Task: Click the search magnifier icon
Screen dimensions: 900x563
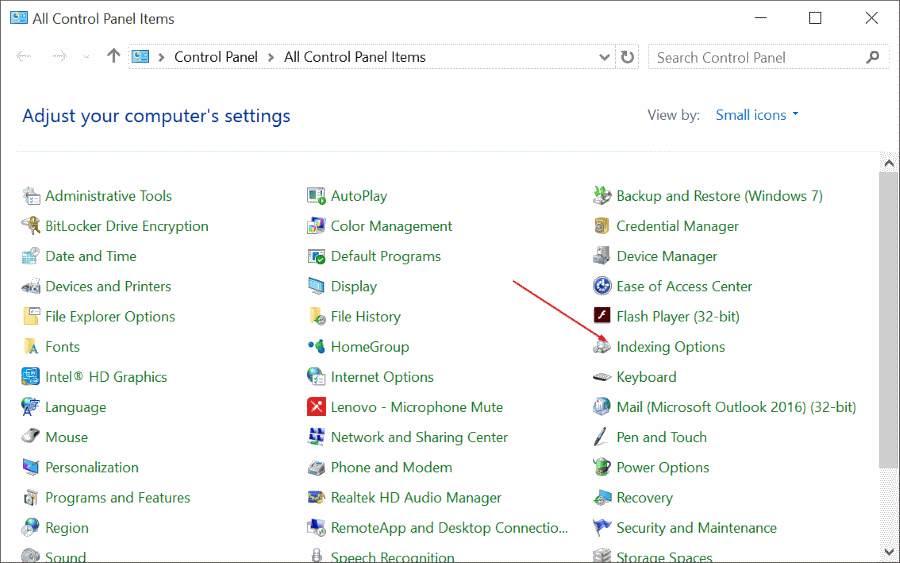Action: [x=873, y=57]
